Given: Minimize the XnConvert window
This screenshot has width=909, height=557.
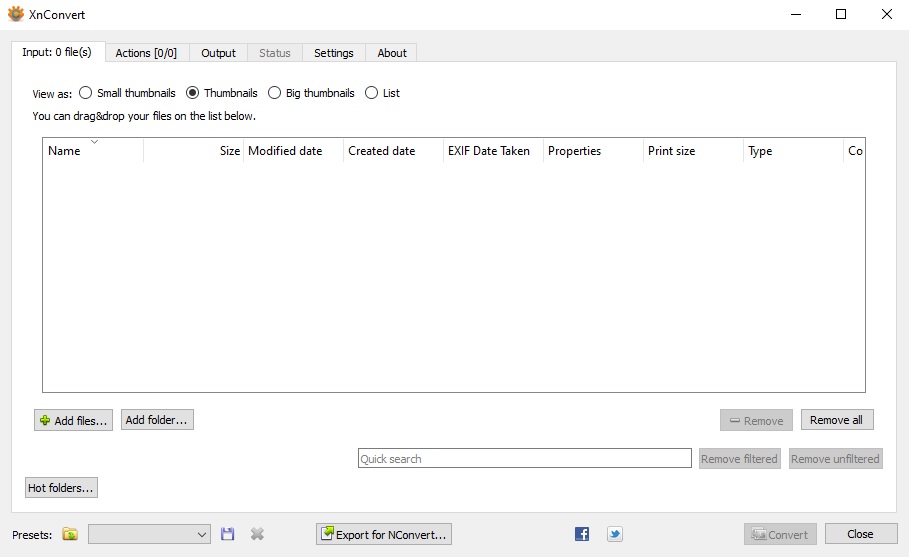Looking at the screenshot, I should (x=796, y=14).
